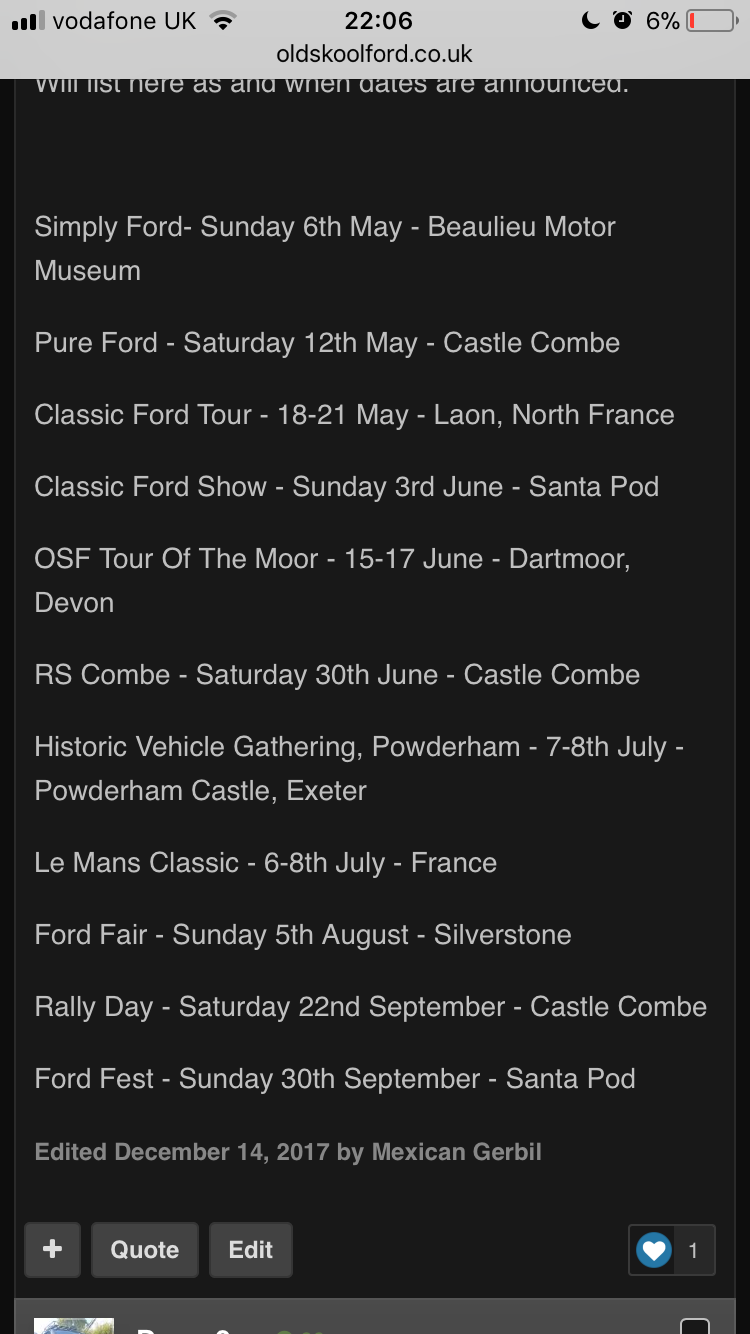Tap the plus multiquote button
750x1334 pixels.
pos(53,1249)
